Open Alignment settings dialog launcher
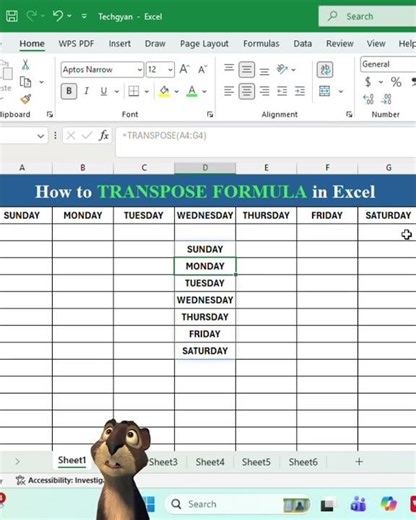 [x=349, y=114]
